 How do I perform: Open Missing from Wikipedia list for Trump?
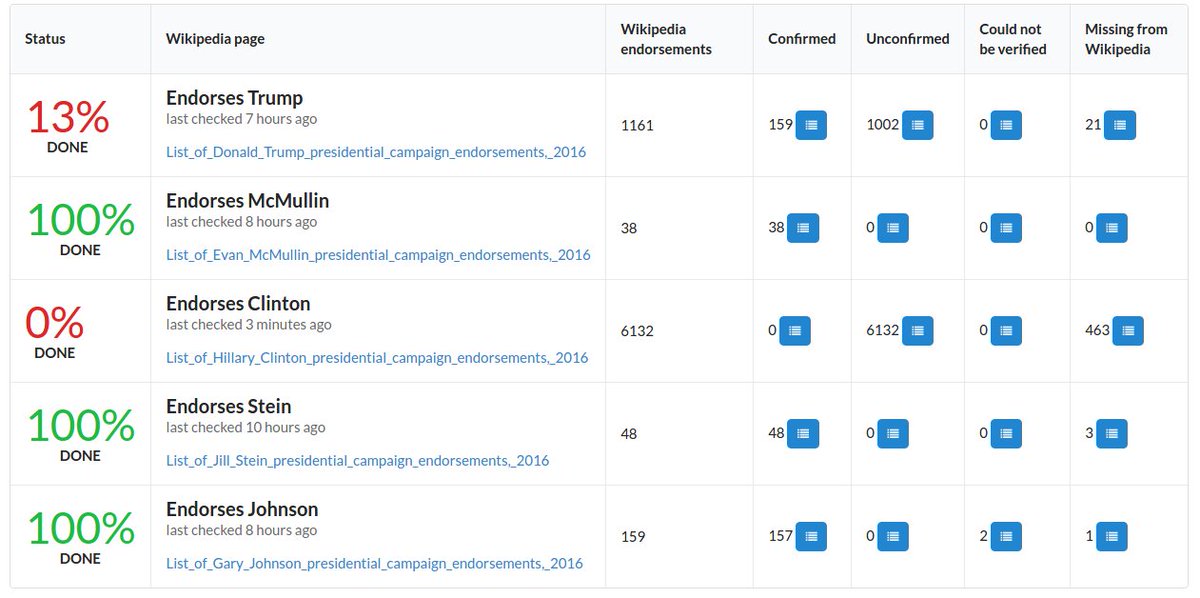(1120, 125)
